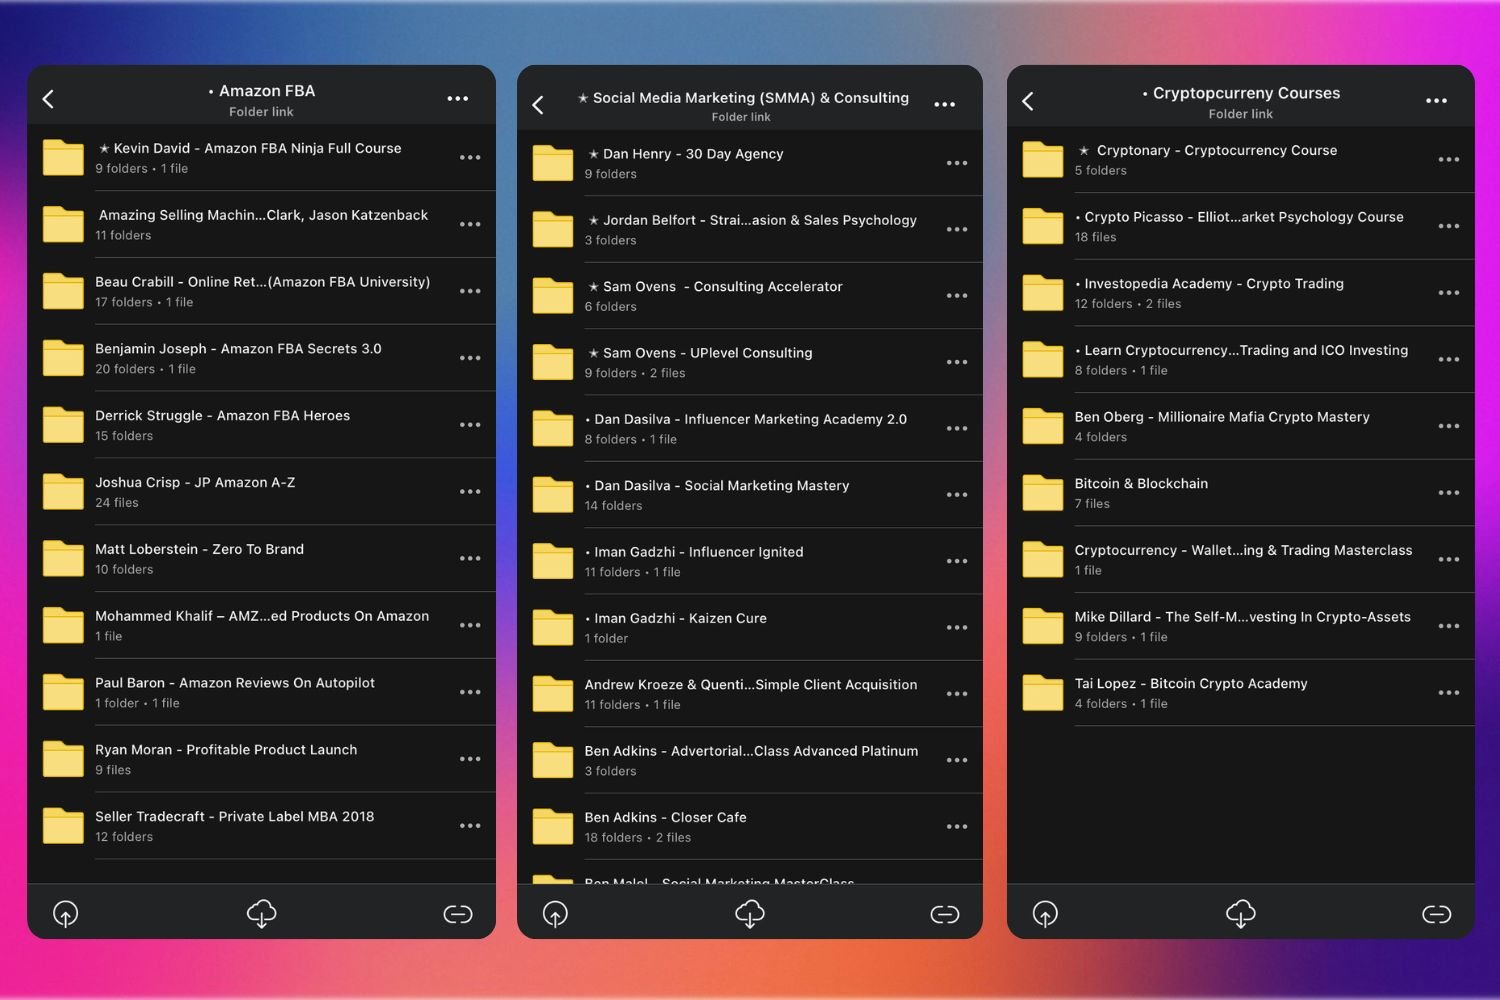Viewport: 1500px width, 1000px height.
Task: Open the Cryptopcurreny Courses header options menu
Action: pyautogui.click(x=1437, y=101)
